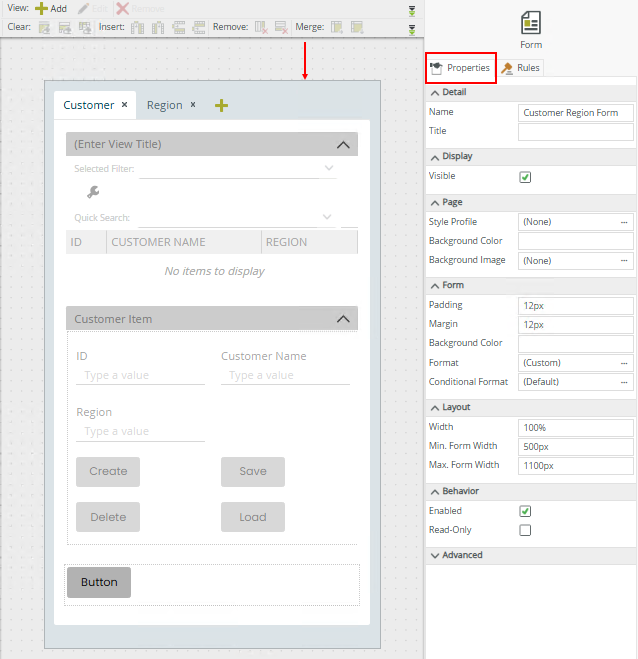Click the Create button

tap(108, 471)
